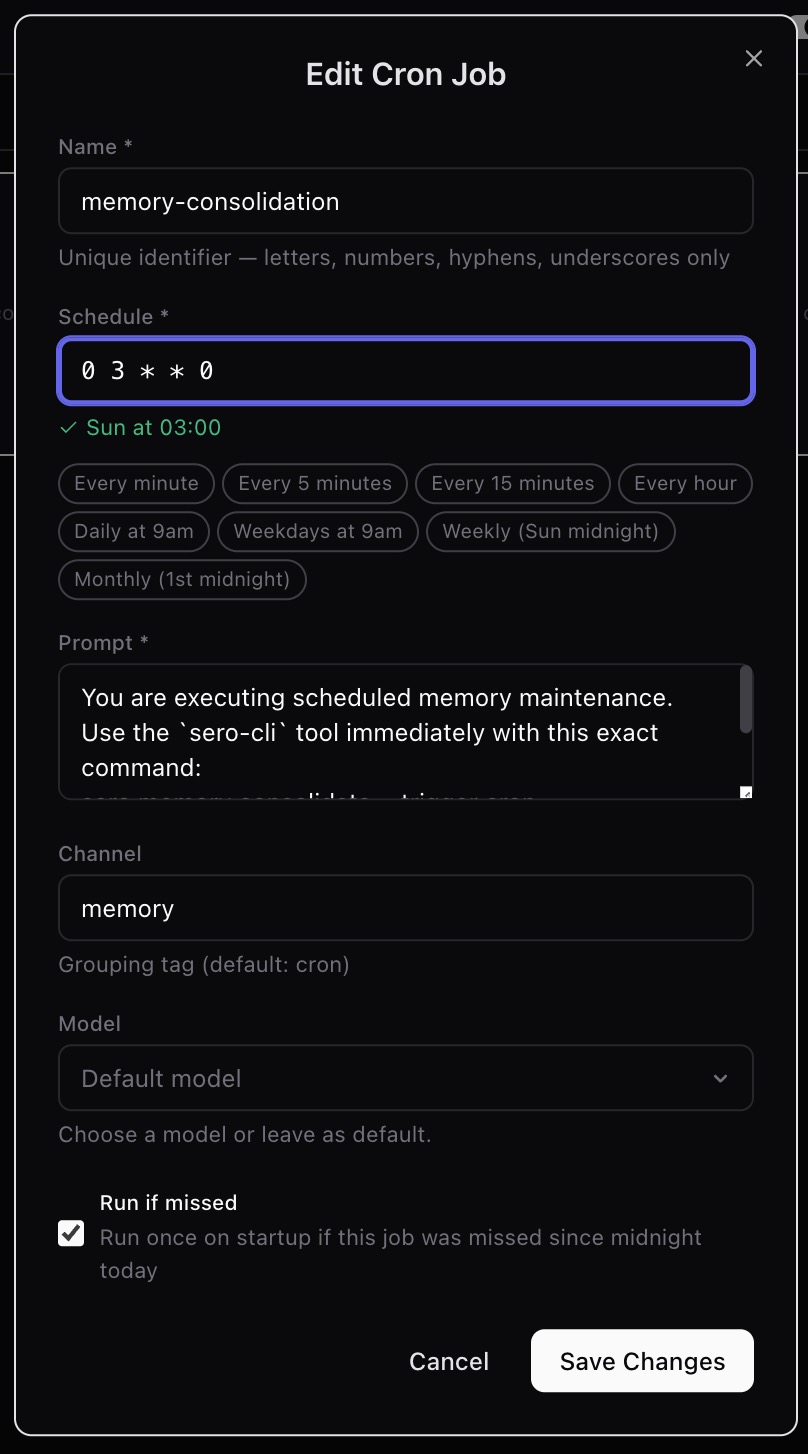Click the Prompt text area scrollbar
The height and width of the screenshot is (1454, 808).
(745, 699)
